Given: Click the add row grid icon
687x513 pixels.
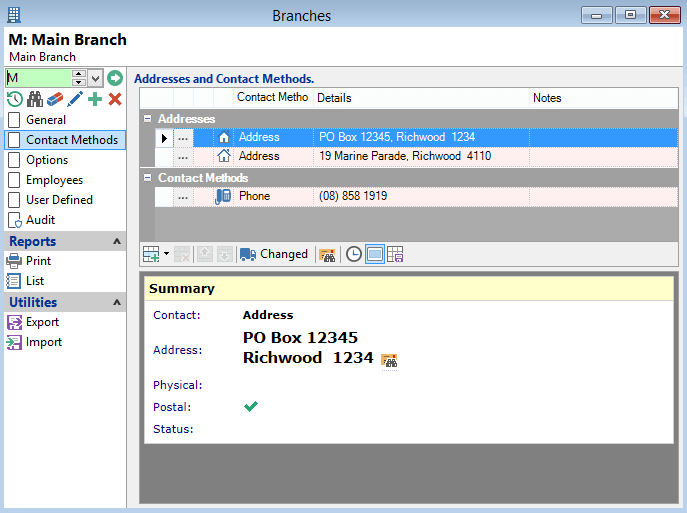Looking at the screenshot, I should [151, 254].
